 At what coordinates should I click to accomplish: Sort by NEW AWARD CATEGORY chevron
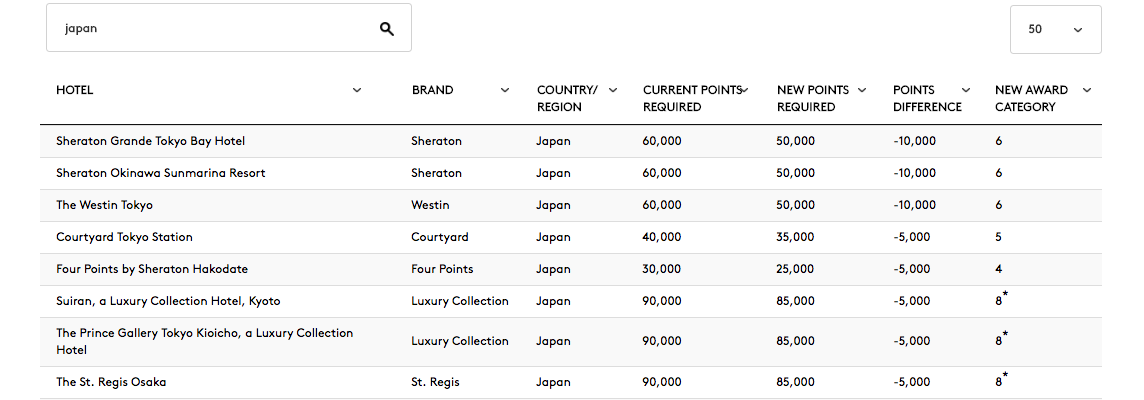1087,91
